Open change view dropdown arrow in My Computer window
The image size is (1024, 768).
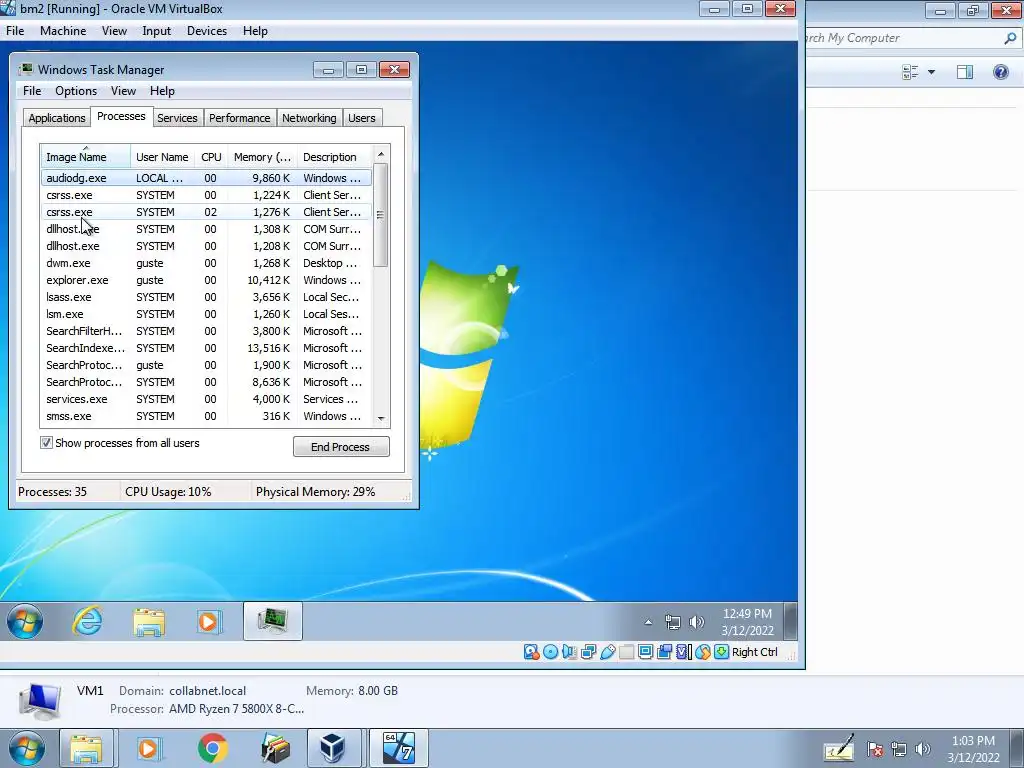tap(931, 72)
